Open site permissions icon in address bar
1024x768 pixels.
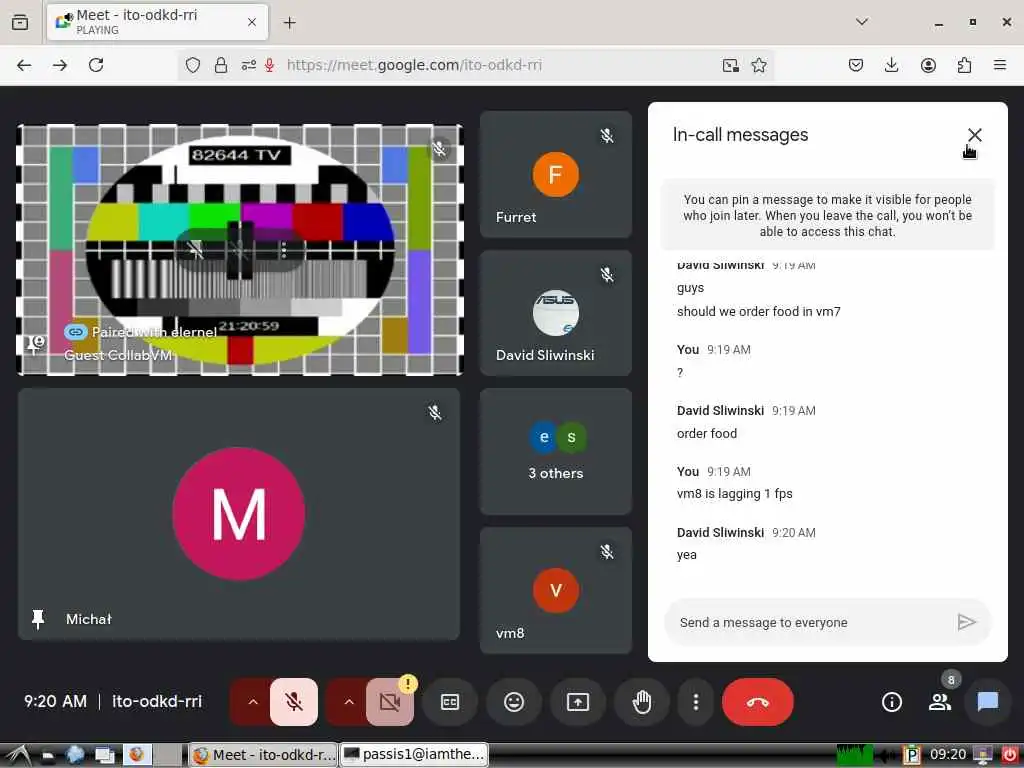point(248,65)
